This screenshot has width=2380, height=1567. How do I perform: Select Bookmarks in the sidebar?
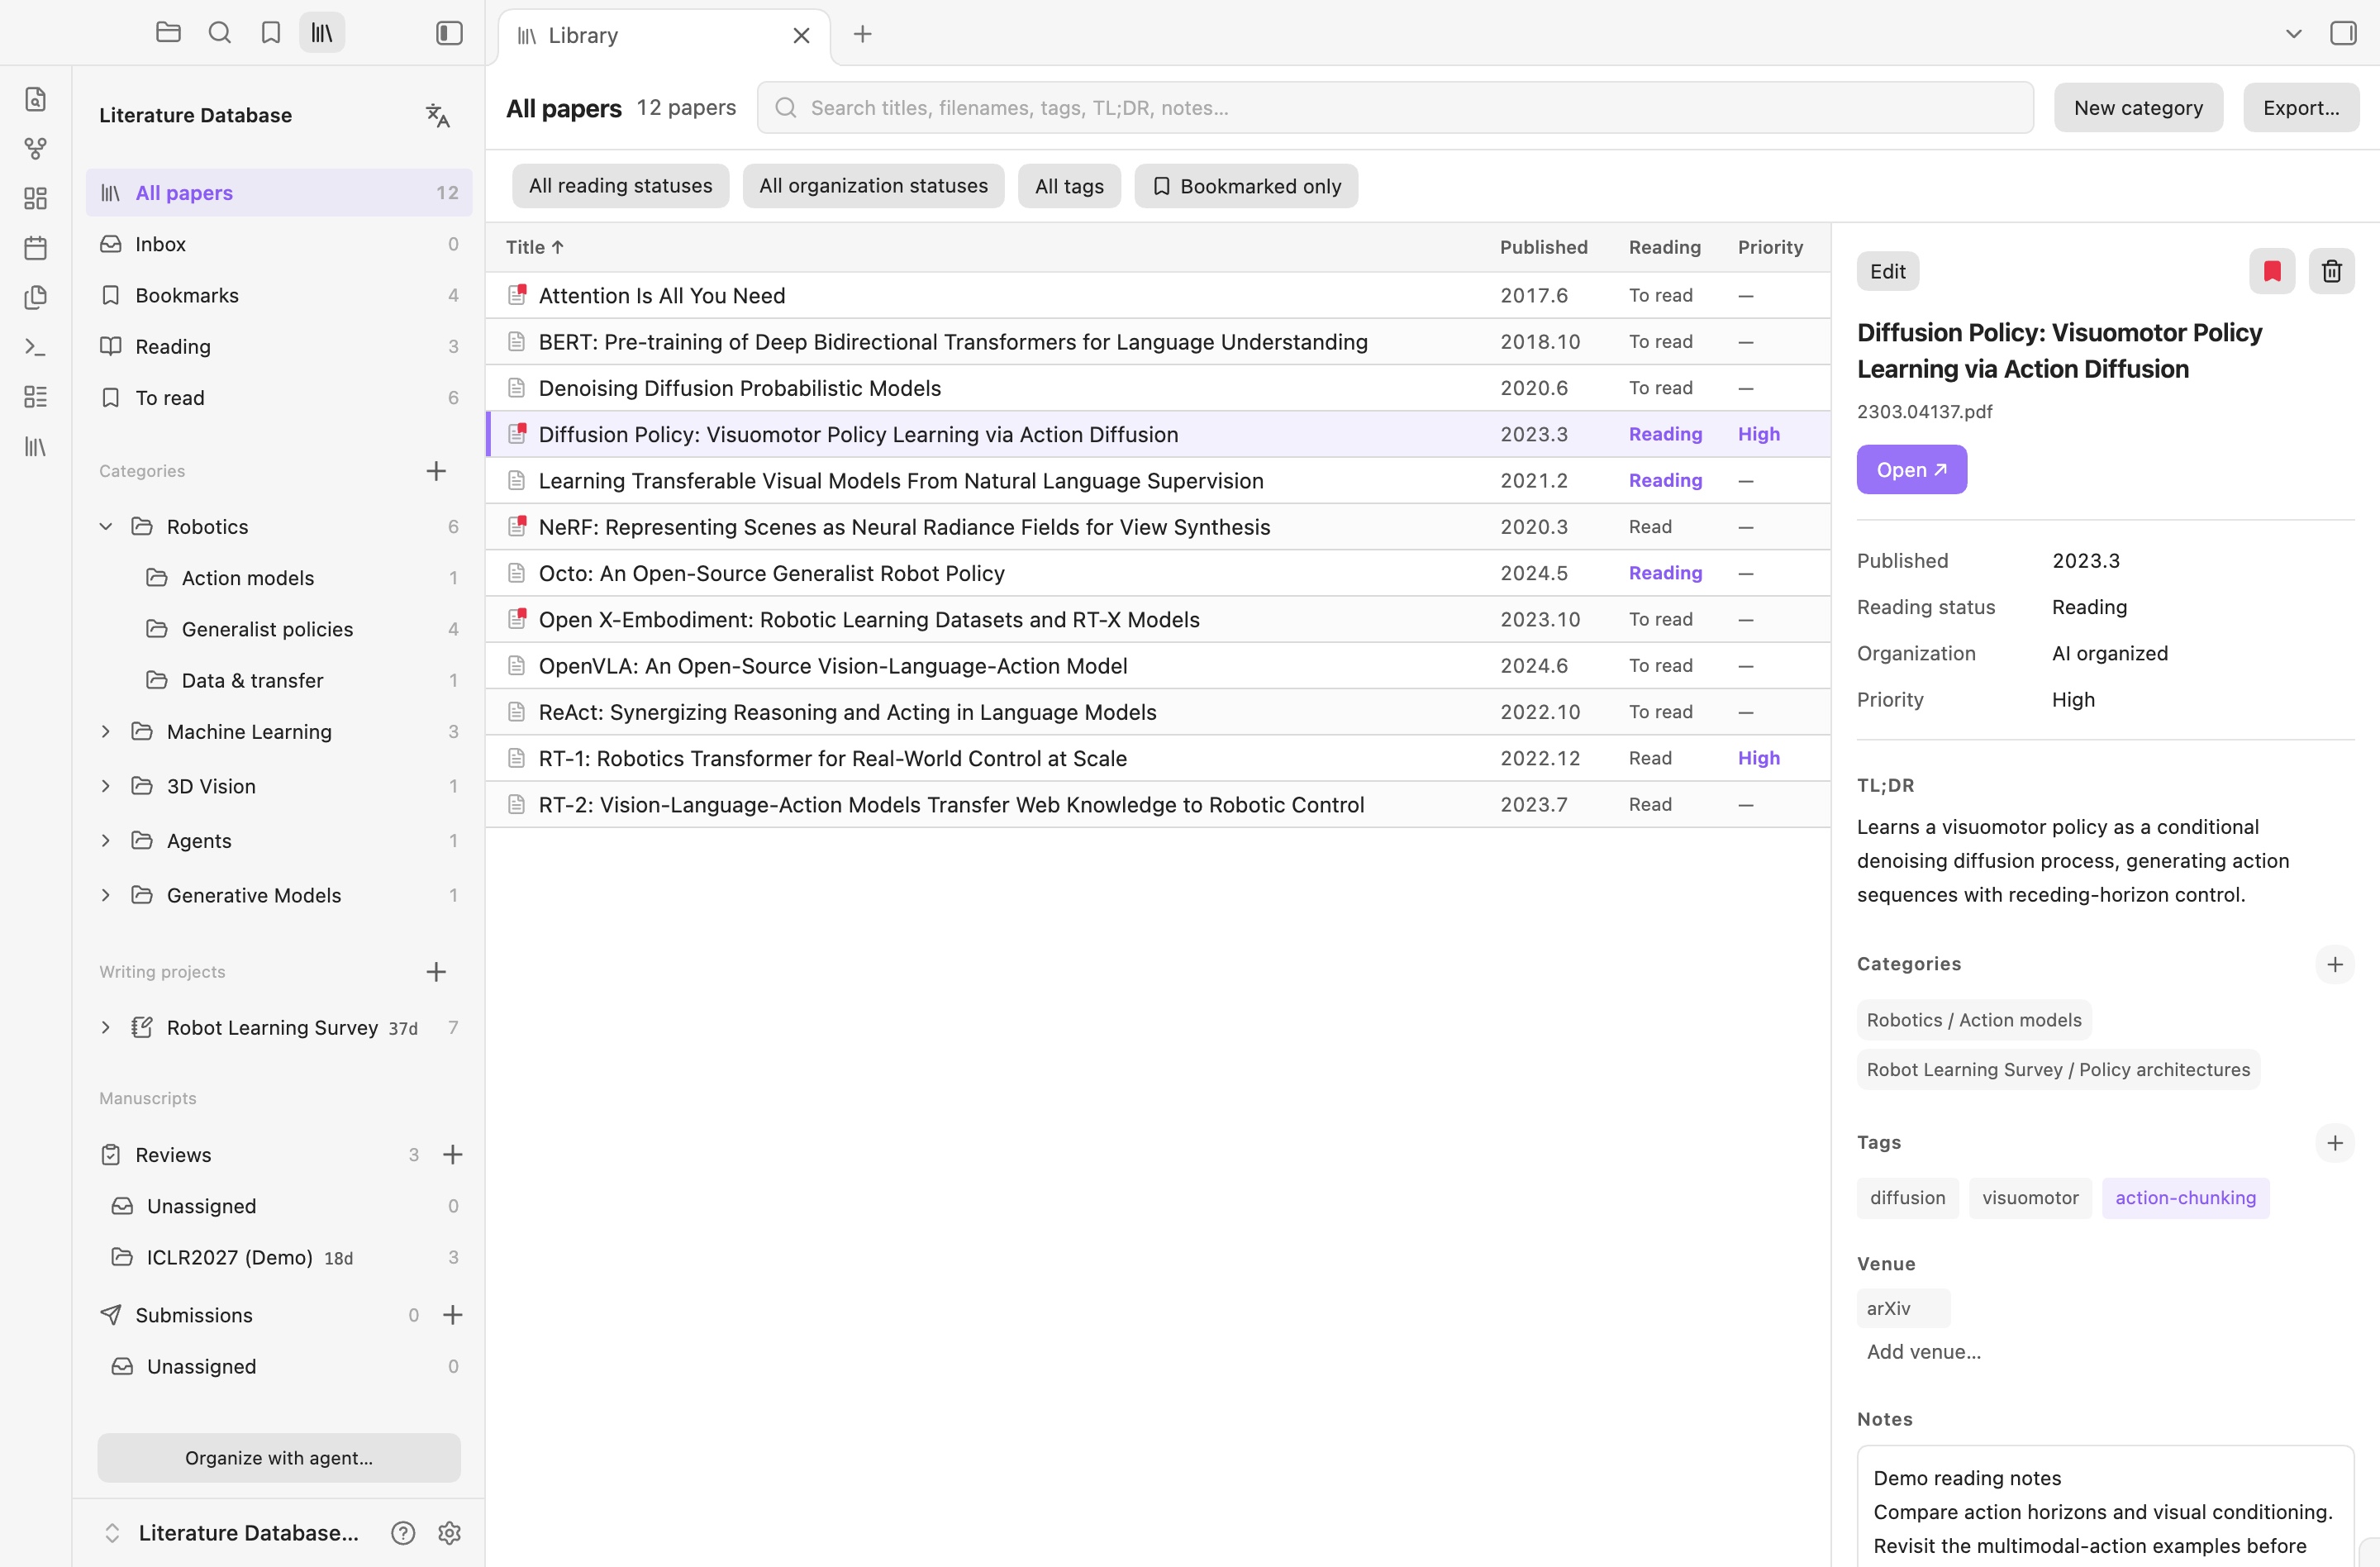(x=279, y=295)
